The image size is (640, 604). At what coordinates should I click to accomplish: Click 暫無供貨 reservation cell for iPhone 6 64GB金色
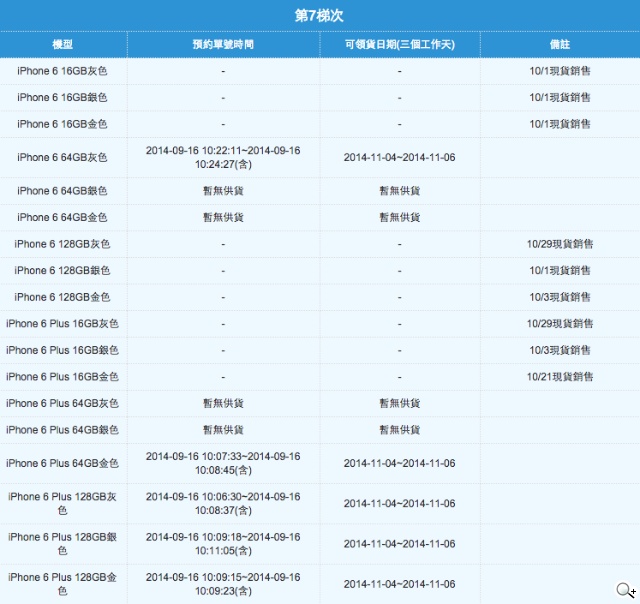click(x=223, y=218)
